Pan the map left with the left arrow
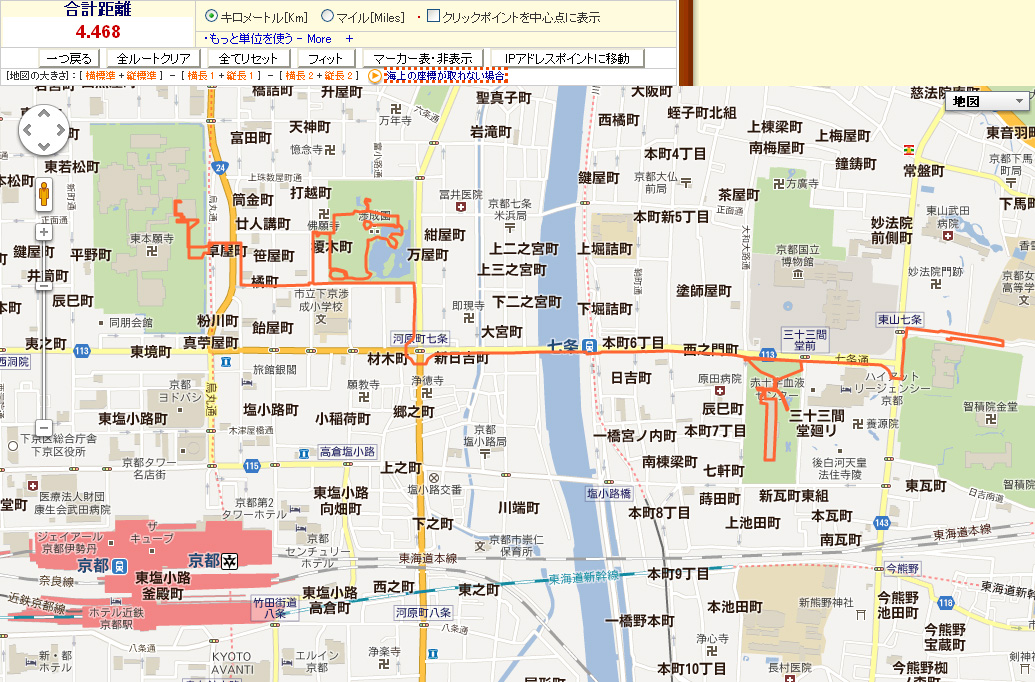 [26, 127]
